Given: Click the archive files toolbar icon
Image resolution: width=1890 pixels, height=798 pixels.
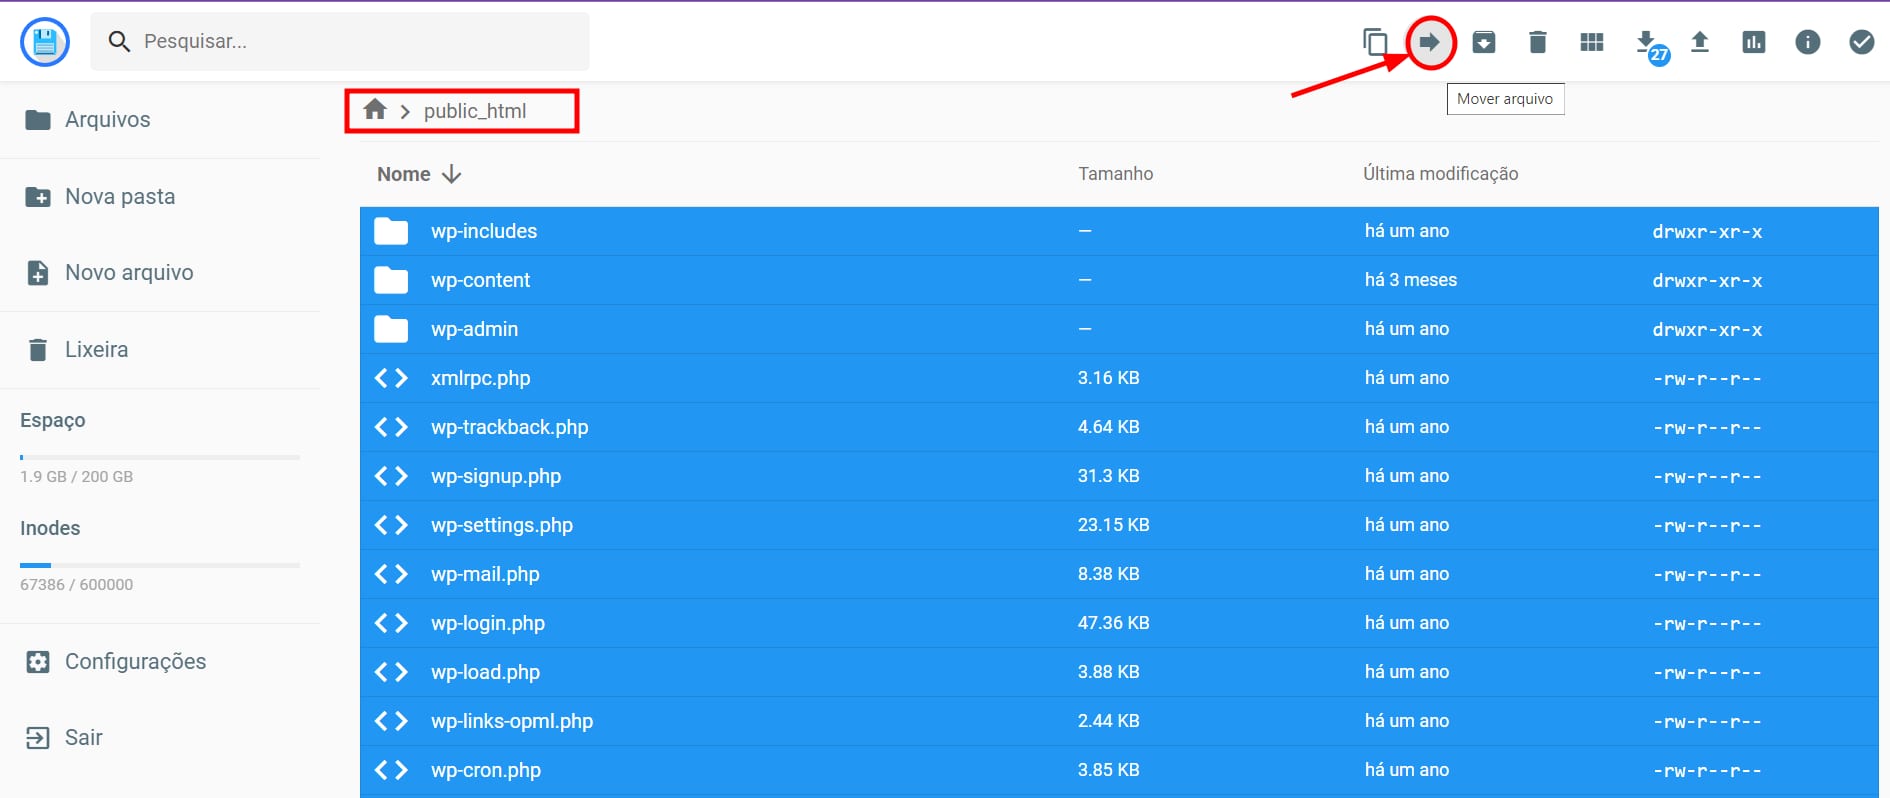Looking at the screenshot, I should pos(1484,42).
